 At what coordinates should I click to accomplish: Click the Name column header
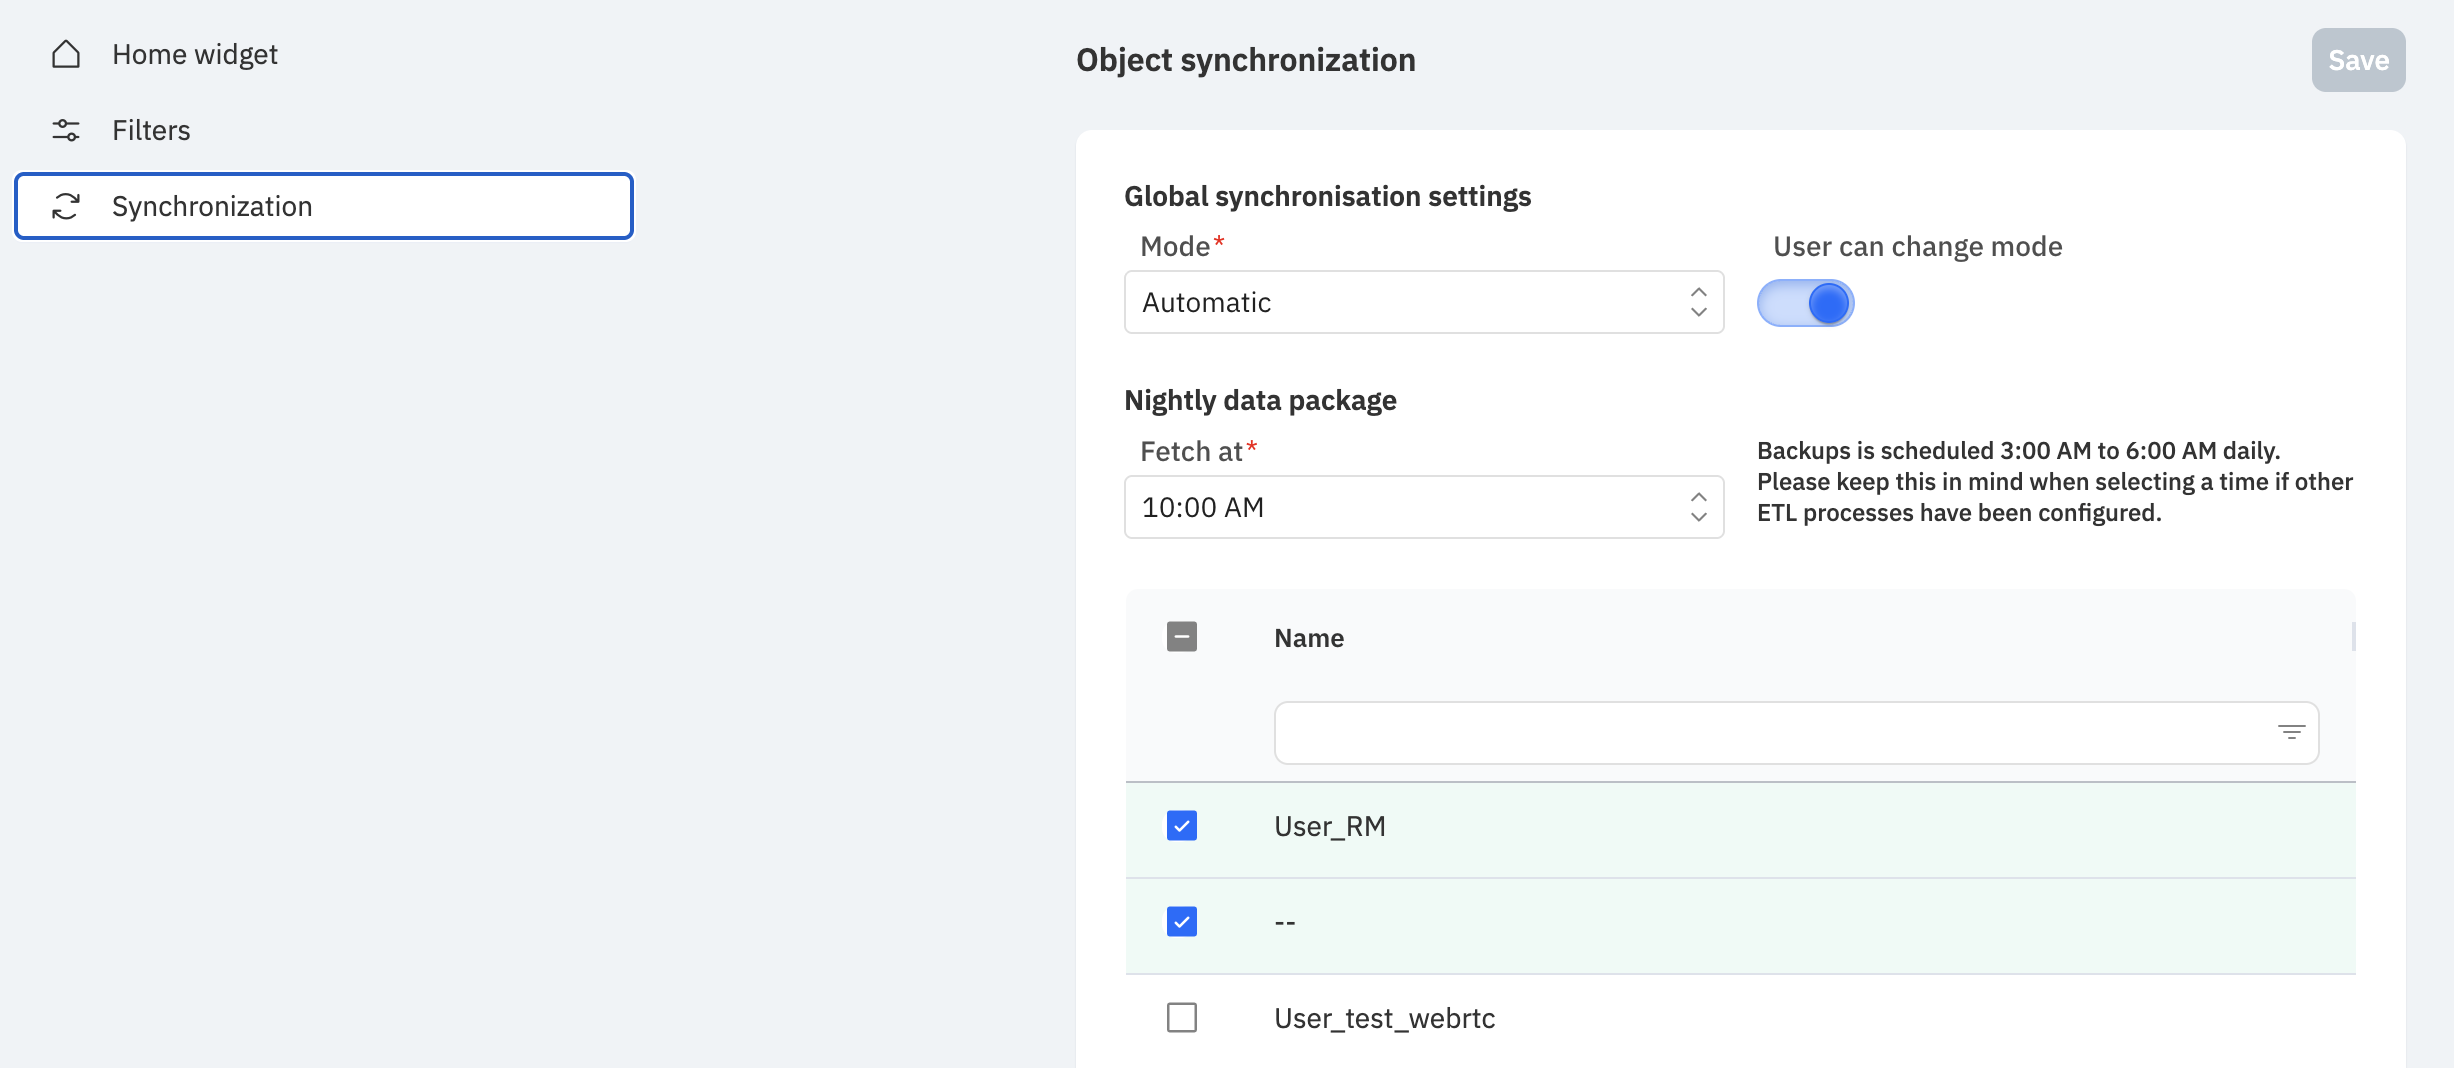1309,638
